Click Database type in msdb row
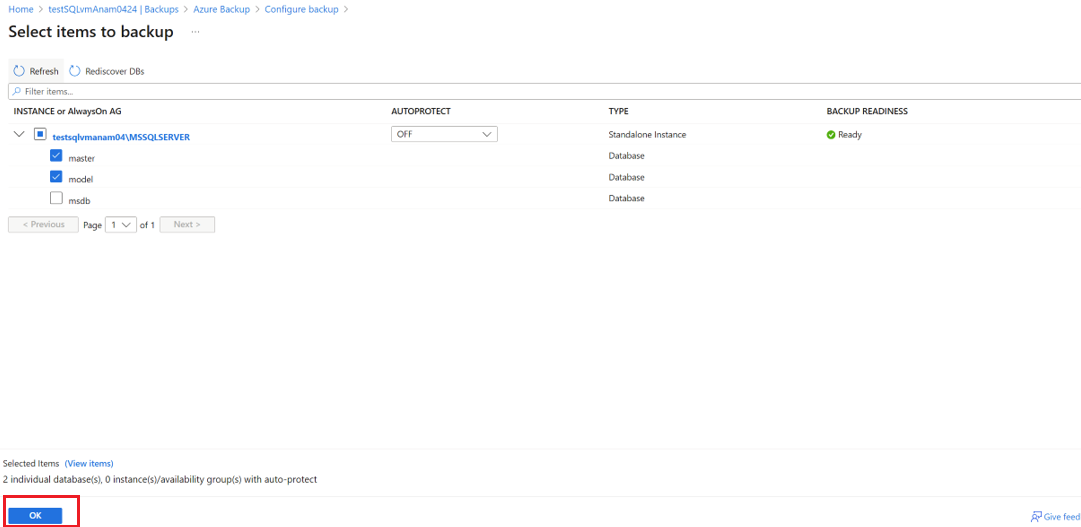 (x=626, y=198)
